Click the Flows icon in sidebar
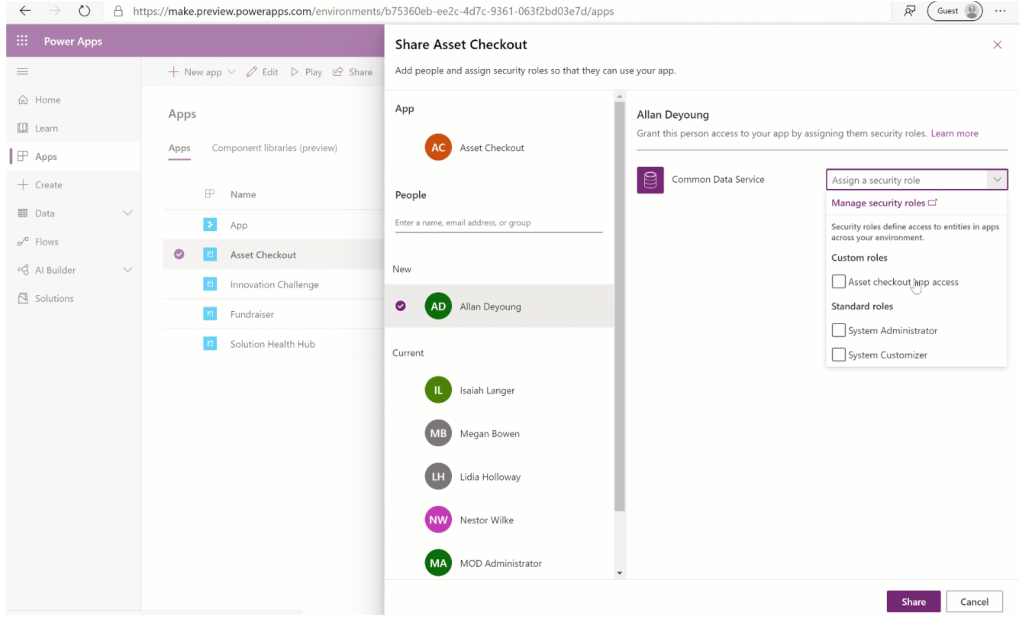This screenshot has height=624, width=1024. (23, 242)
